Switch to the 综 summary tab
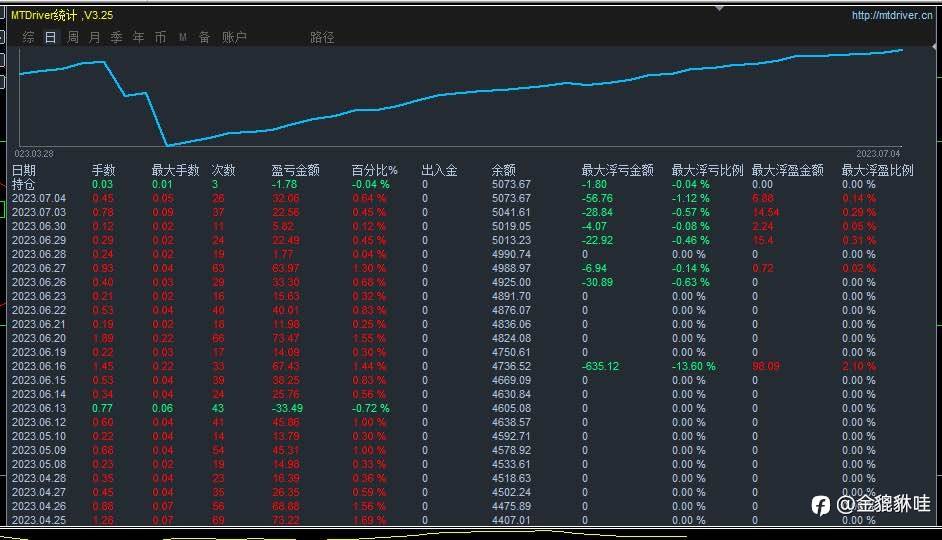The image size is (942, 540). 28,37
